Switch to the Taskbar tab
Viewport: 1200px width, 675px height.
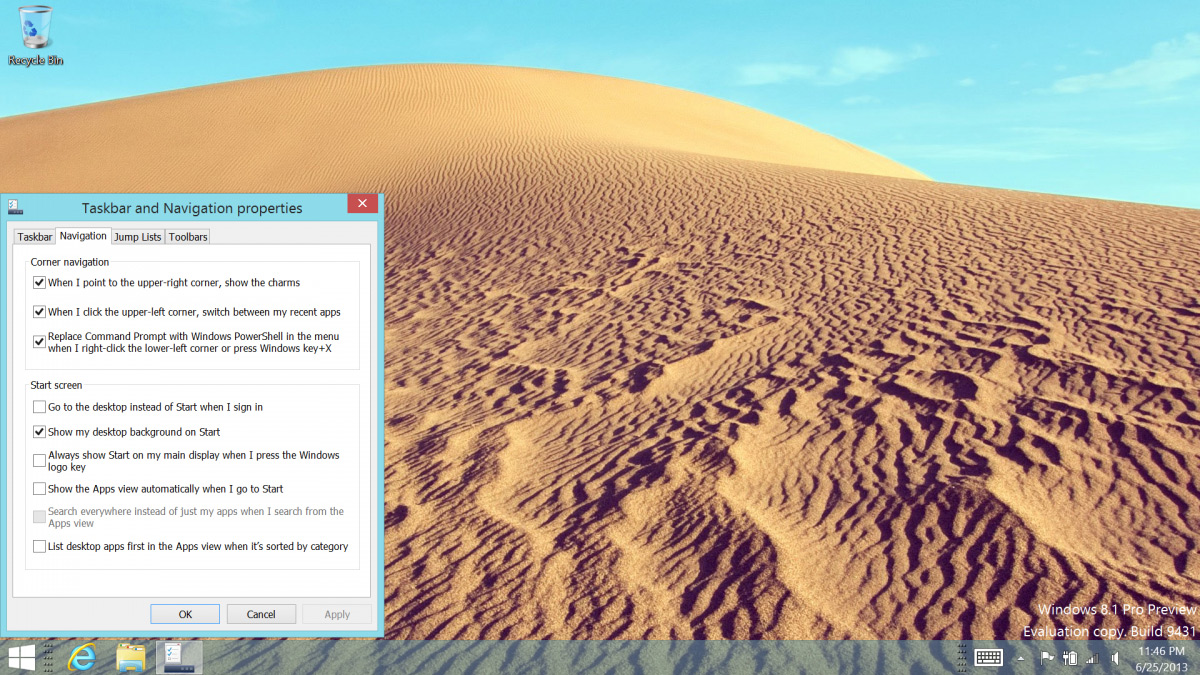(x=35, y=237)
